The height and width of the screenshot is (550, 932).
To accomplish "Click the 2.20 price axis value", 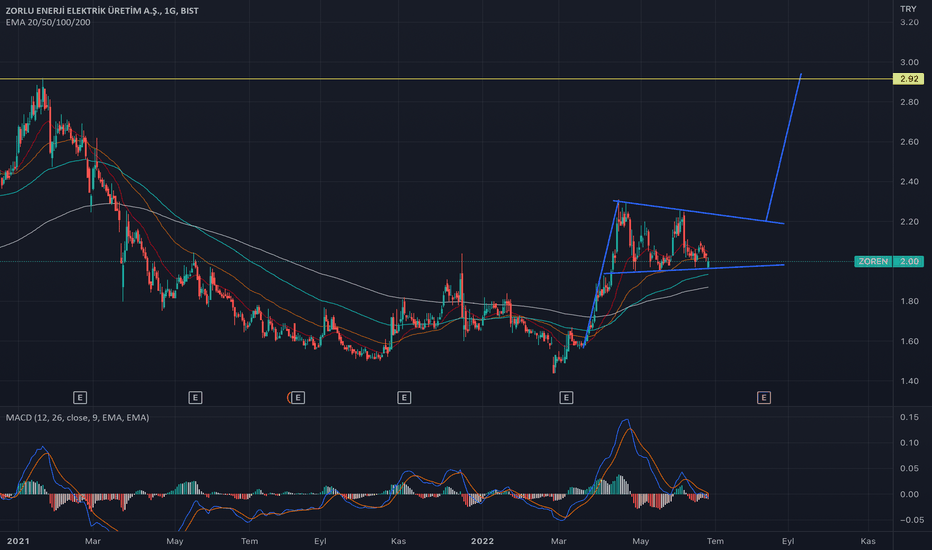I will tap(909, 222).
